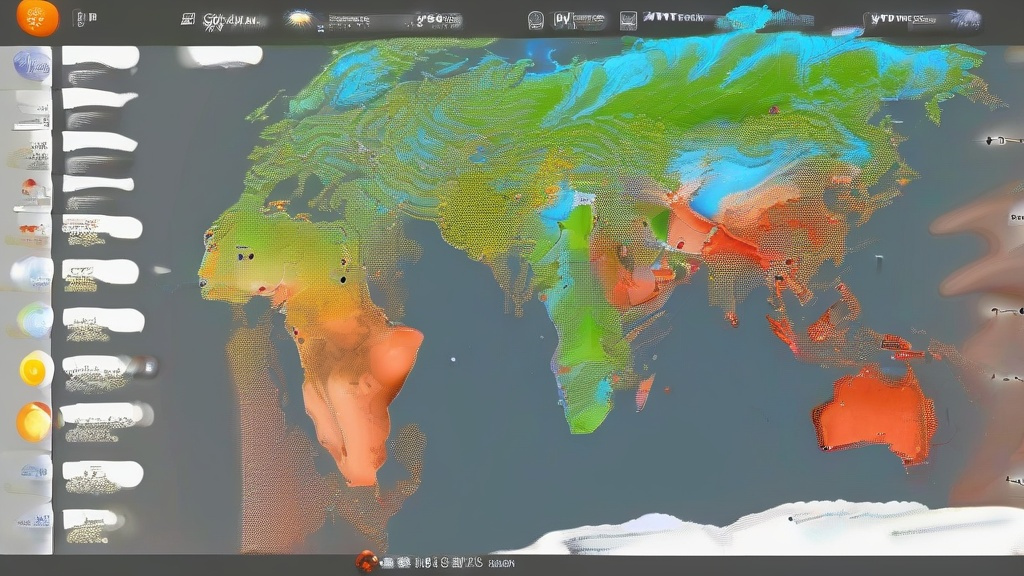Open the top bar menu starting with 'G'
Image resolution: width=1024 pixels, height=576 pixels.
point(230,20)
